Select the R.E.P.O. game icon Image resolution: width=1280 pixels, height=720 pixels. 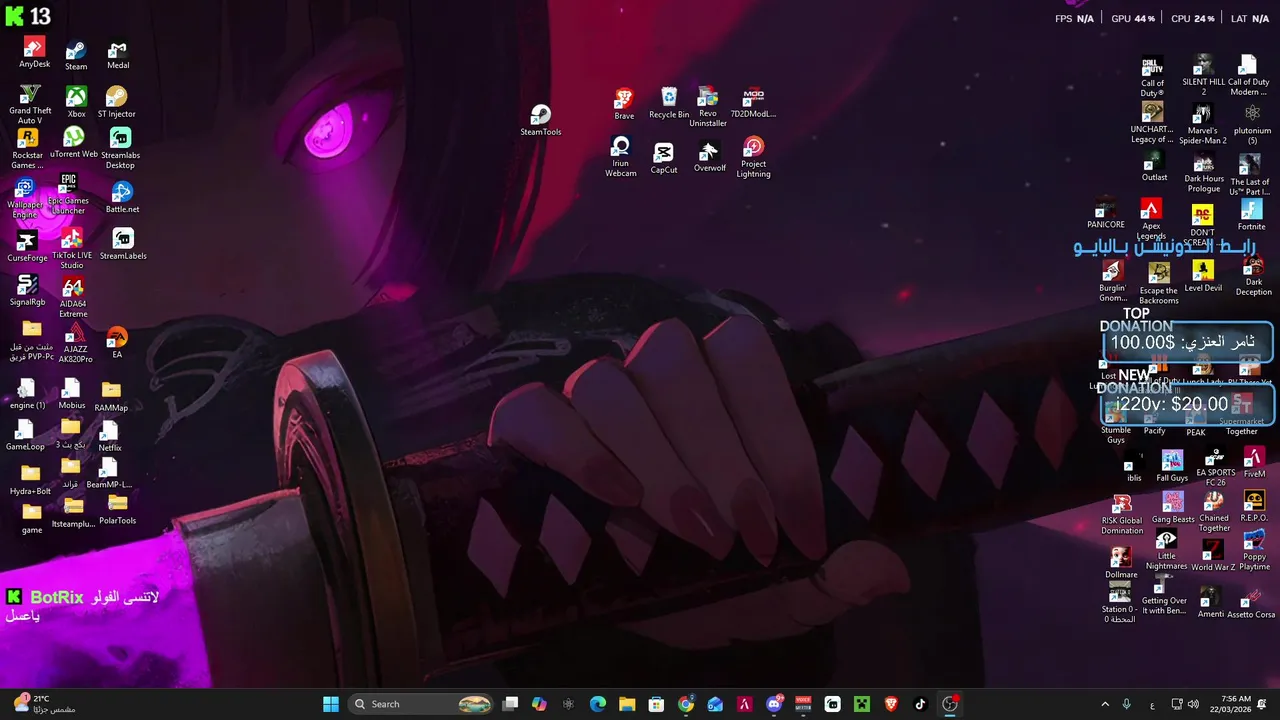click(x=1254, y=507)
